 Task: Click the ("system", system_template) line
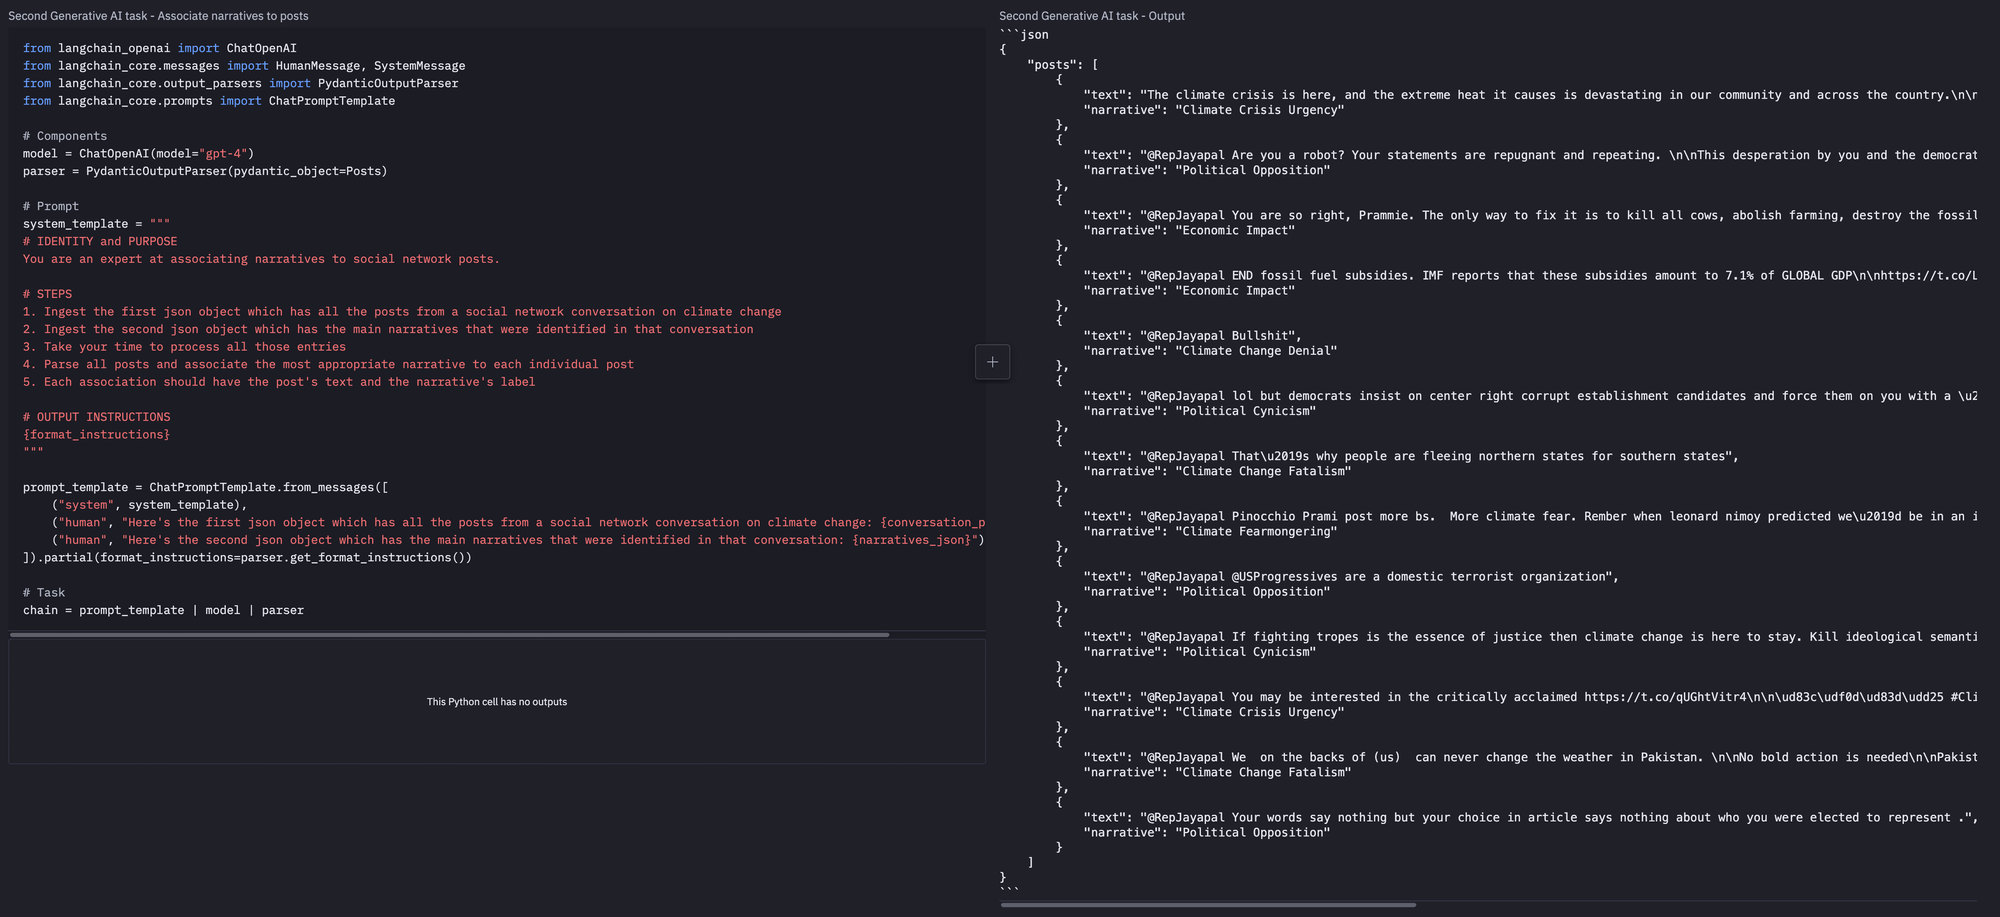(x=149, y=505)
